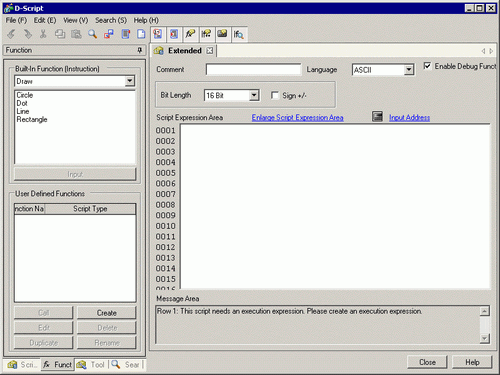Viewport: 500px width, 375px height.
Task: Click the new blank page icon
Action: coord(141,34)
